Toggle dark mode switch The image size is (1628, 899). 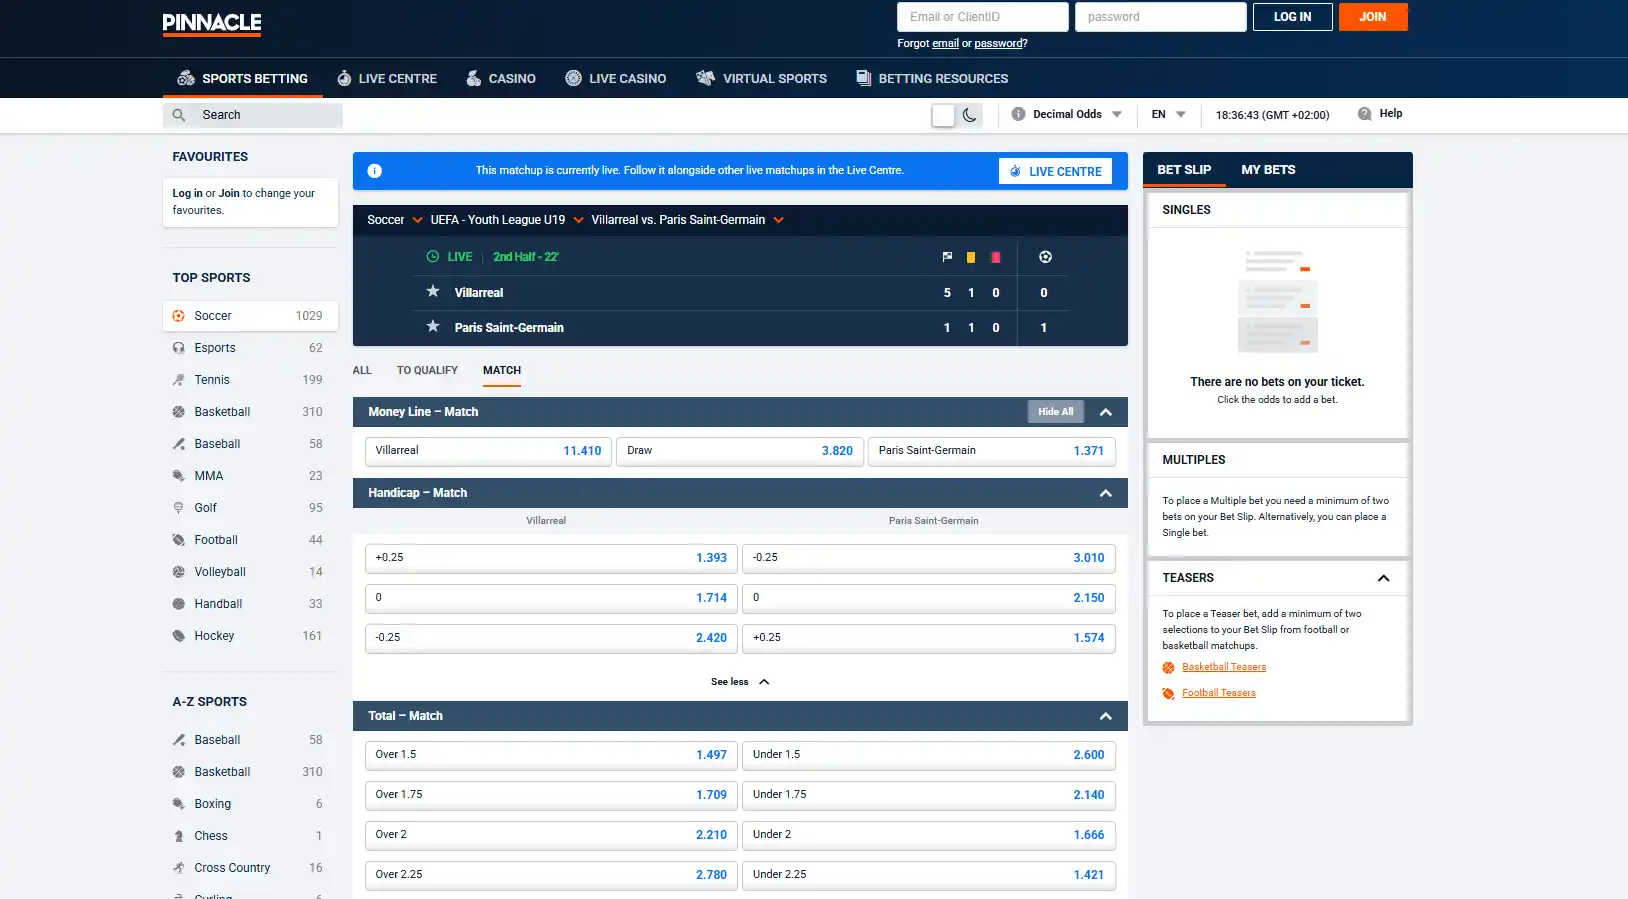(x=956, y=115)
